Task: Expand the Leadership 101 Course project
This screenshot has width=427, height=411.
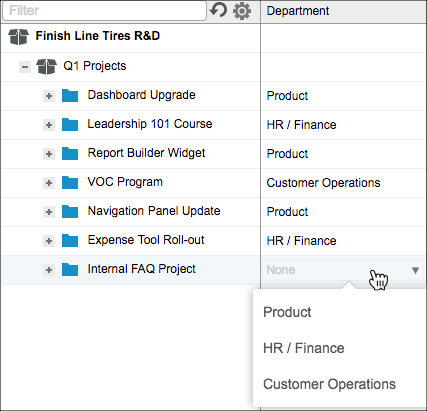Action: pos(49,125)
